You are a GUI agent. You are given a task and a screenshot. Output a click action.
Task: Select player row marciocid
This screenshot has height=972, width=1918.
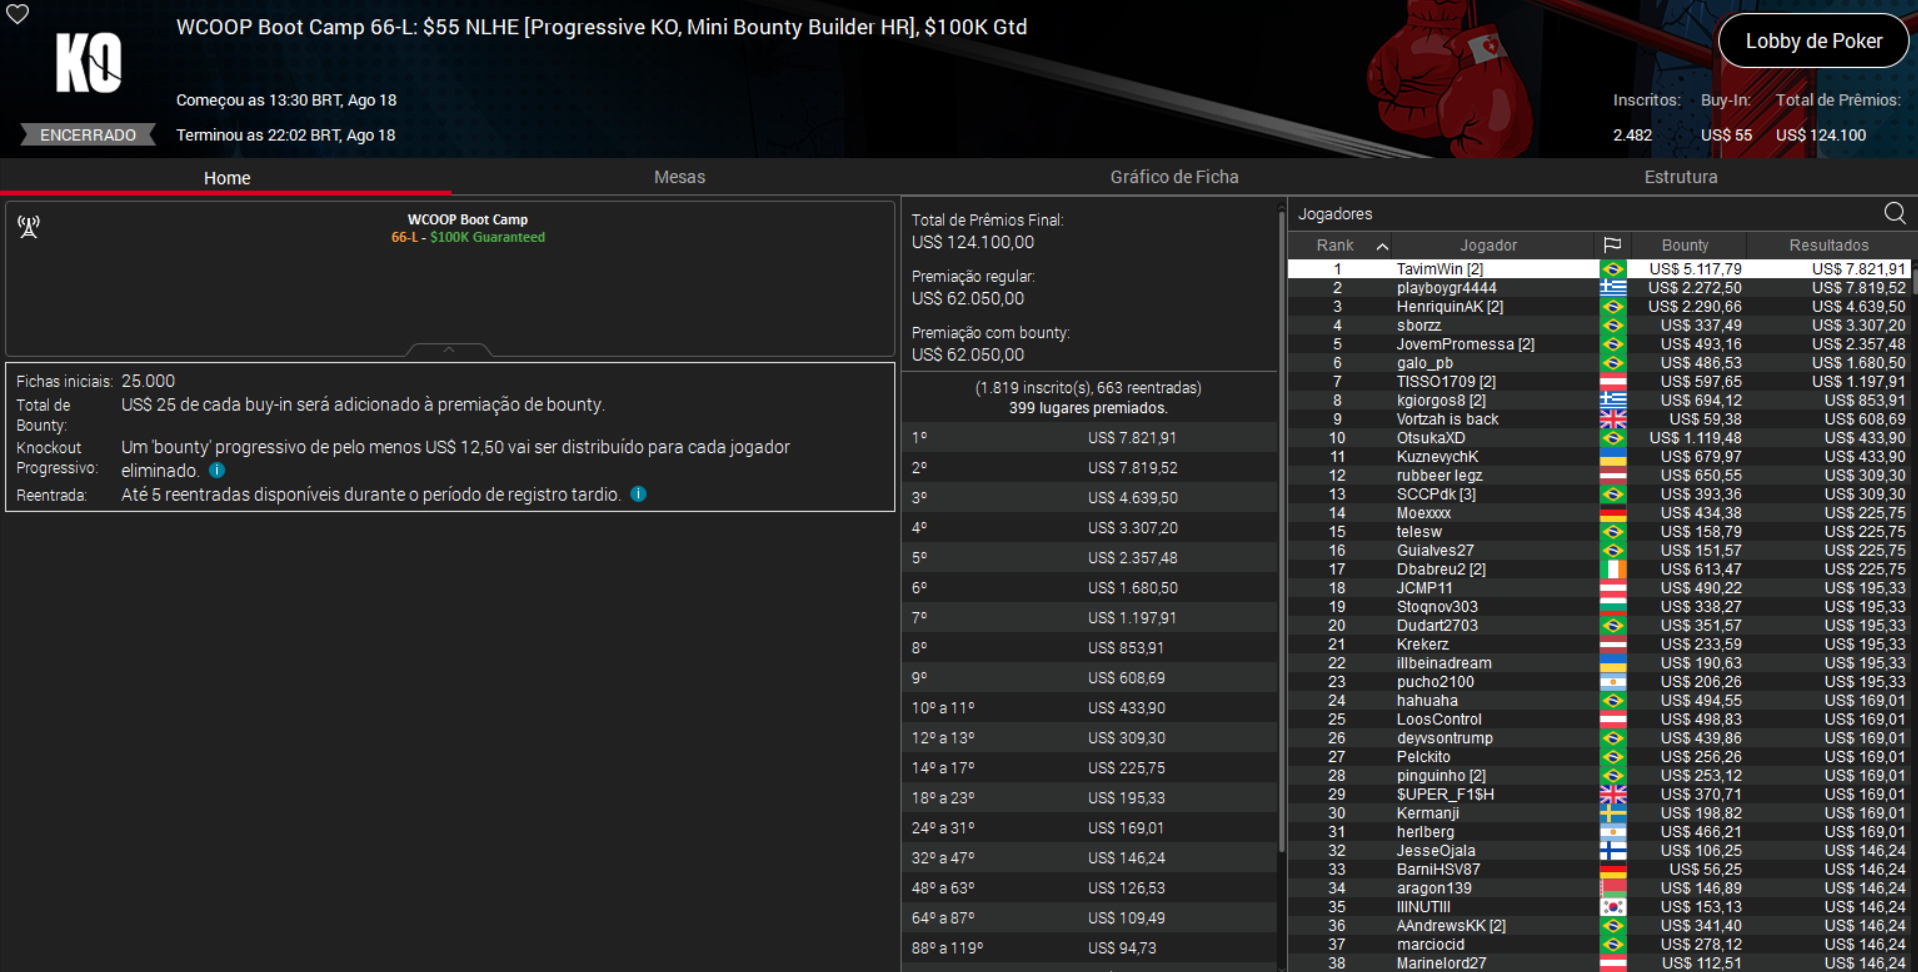(1599, 945)
